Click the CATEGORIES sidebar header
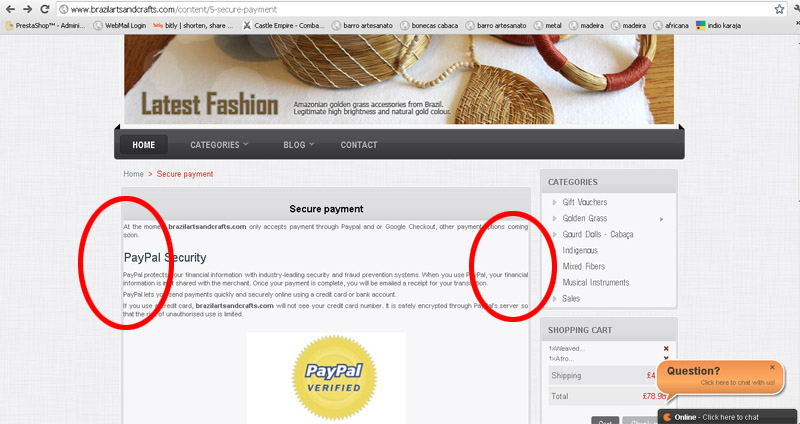800x424 pixels. coord(609,182)
